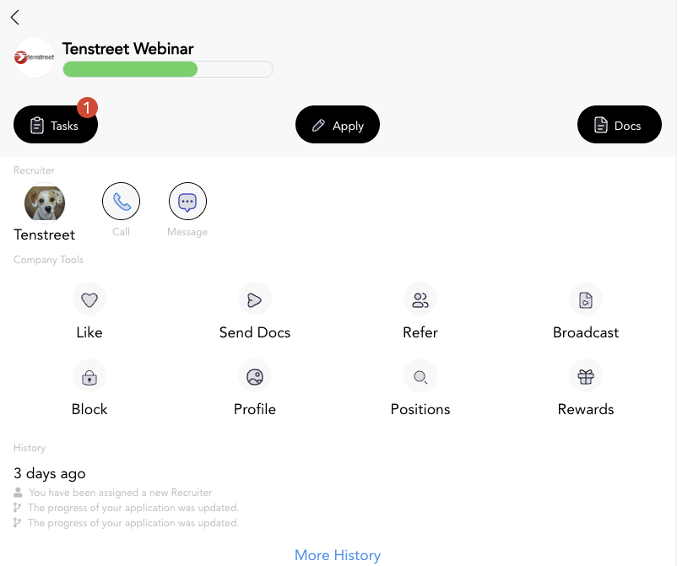Select the Refer people icon
The width and height of the screenshot is (678, 566).
coord(420,299)
